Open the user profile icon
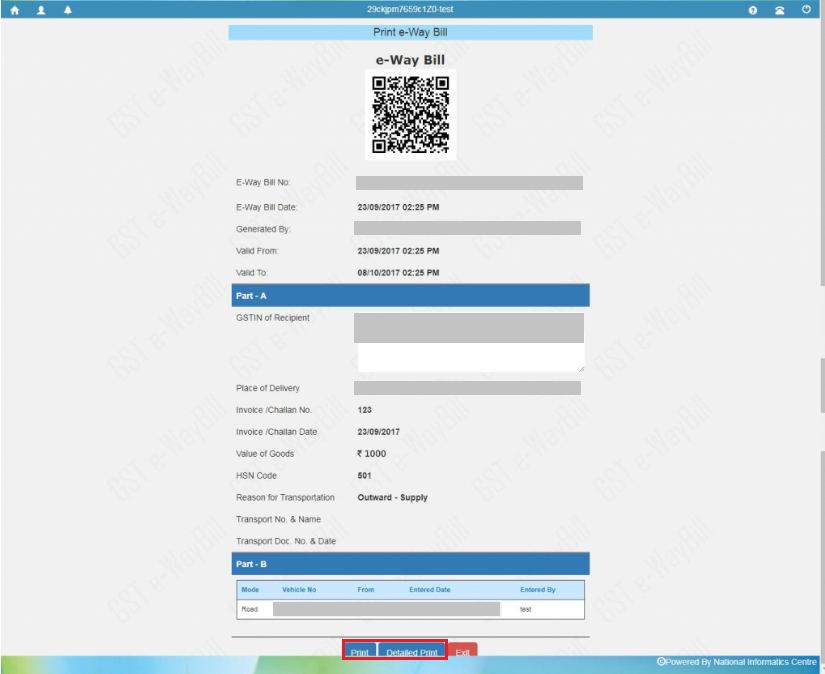 coord(38,9)
